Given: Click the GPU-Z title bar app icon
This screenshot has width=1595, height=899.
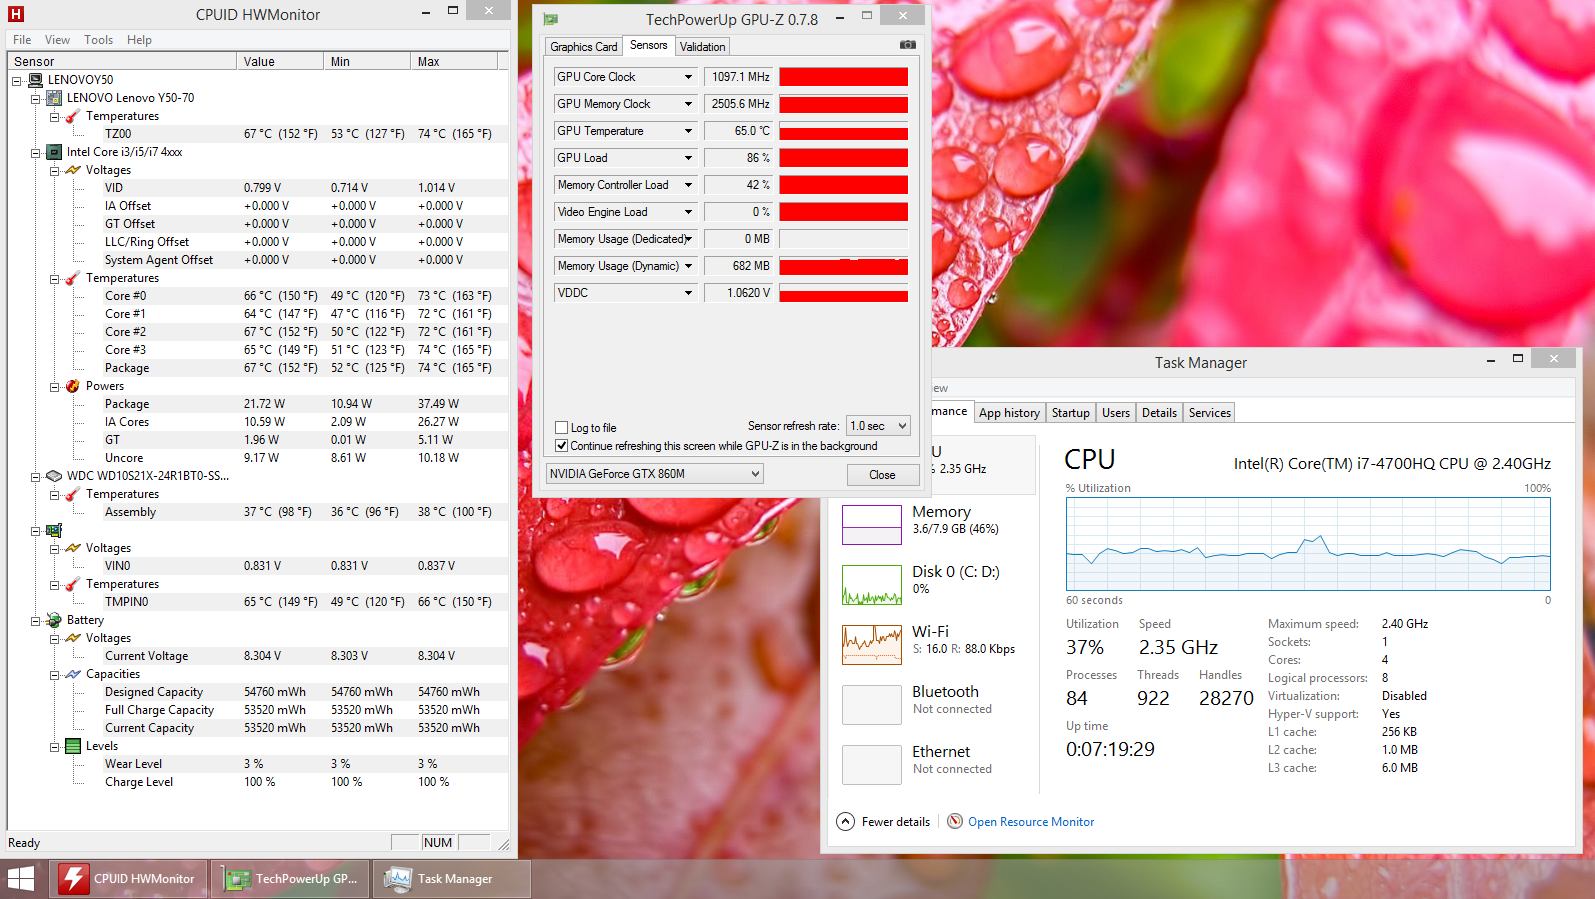Looking at the screenshot, I should point(550,19).
